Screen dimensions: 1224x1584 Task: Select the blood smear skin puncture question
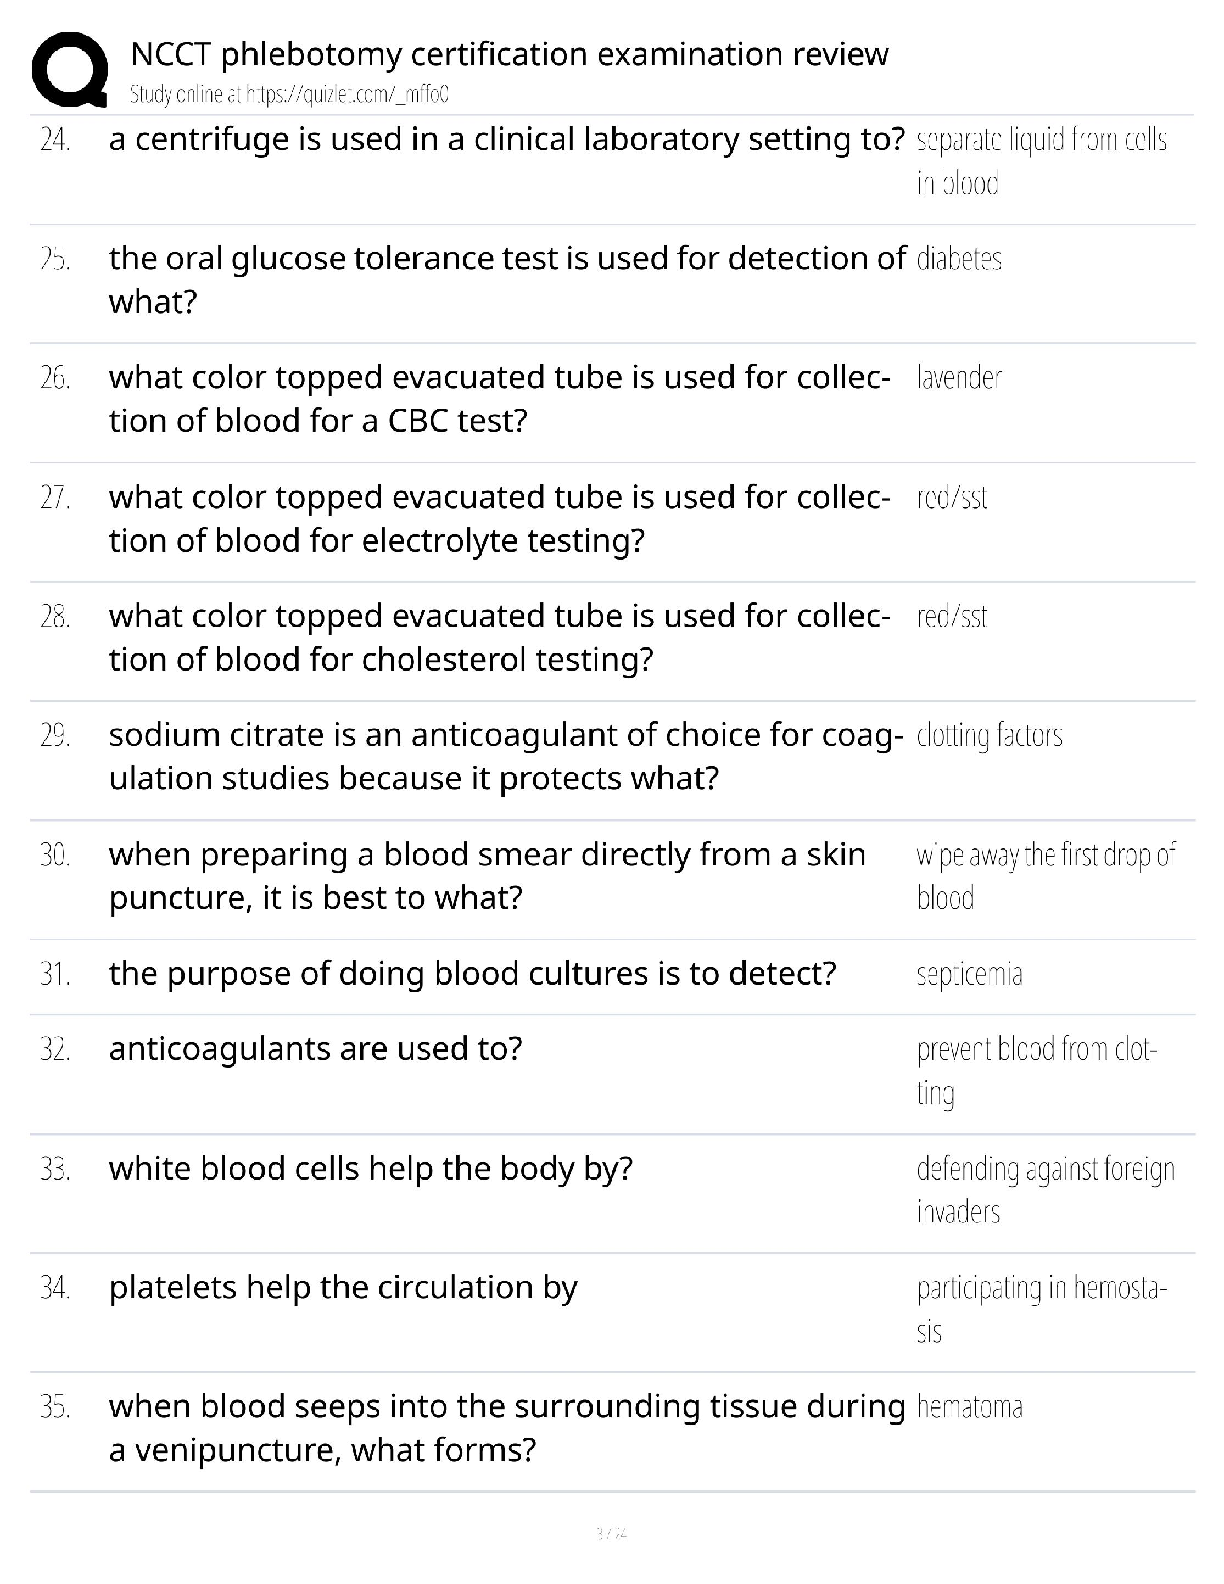487,876
